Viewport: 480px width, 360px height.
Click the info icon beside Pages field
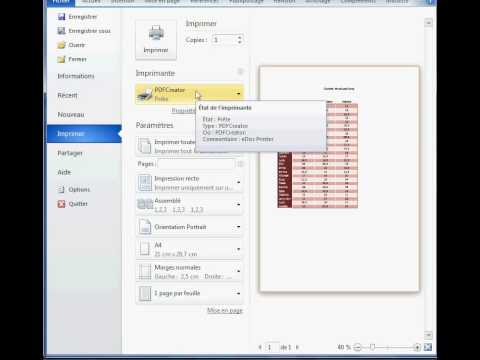(240, 164)
